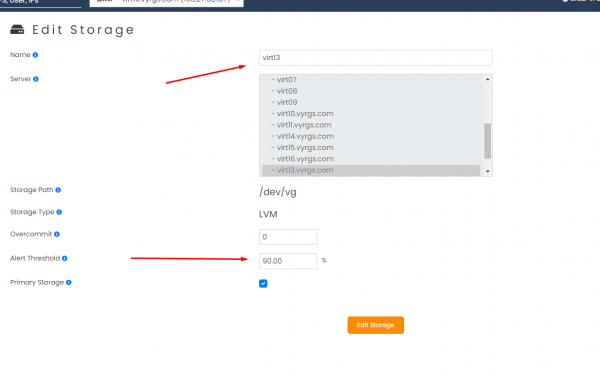Image resolution: width=600 pixels, height=376 pixels.
Task: Click the orange Edit Storage button
Action: coord(375,325)
